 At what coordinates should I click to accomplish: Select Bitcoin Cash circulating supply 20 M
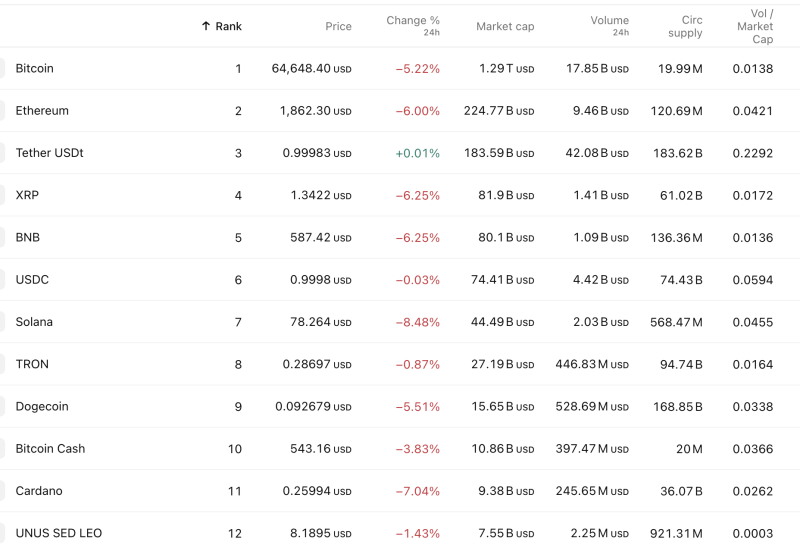[689, 449]
